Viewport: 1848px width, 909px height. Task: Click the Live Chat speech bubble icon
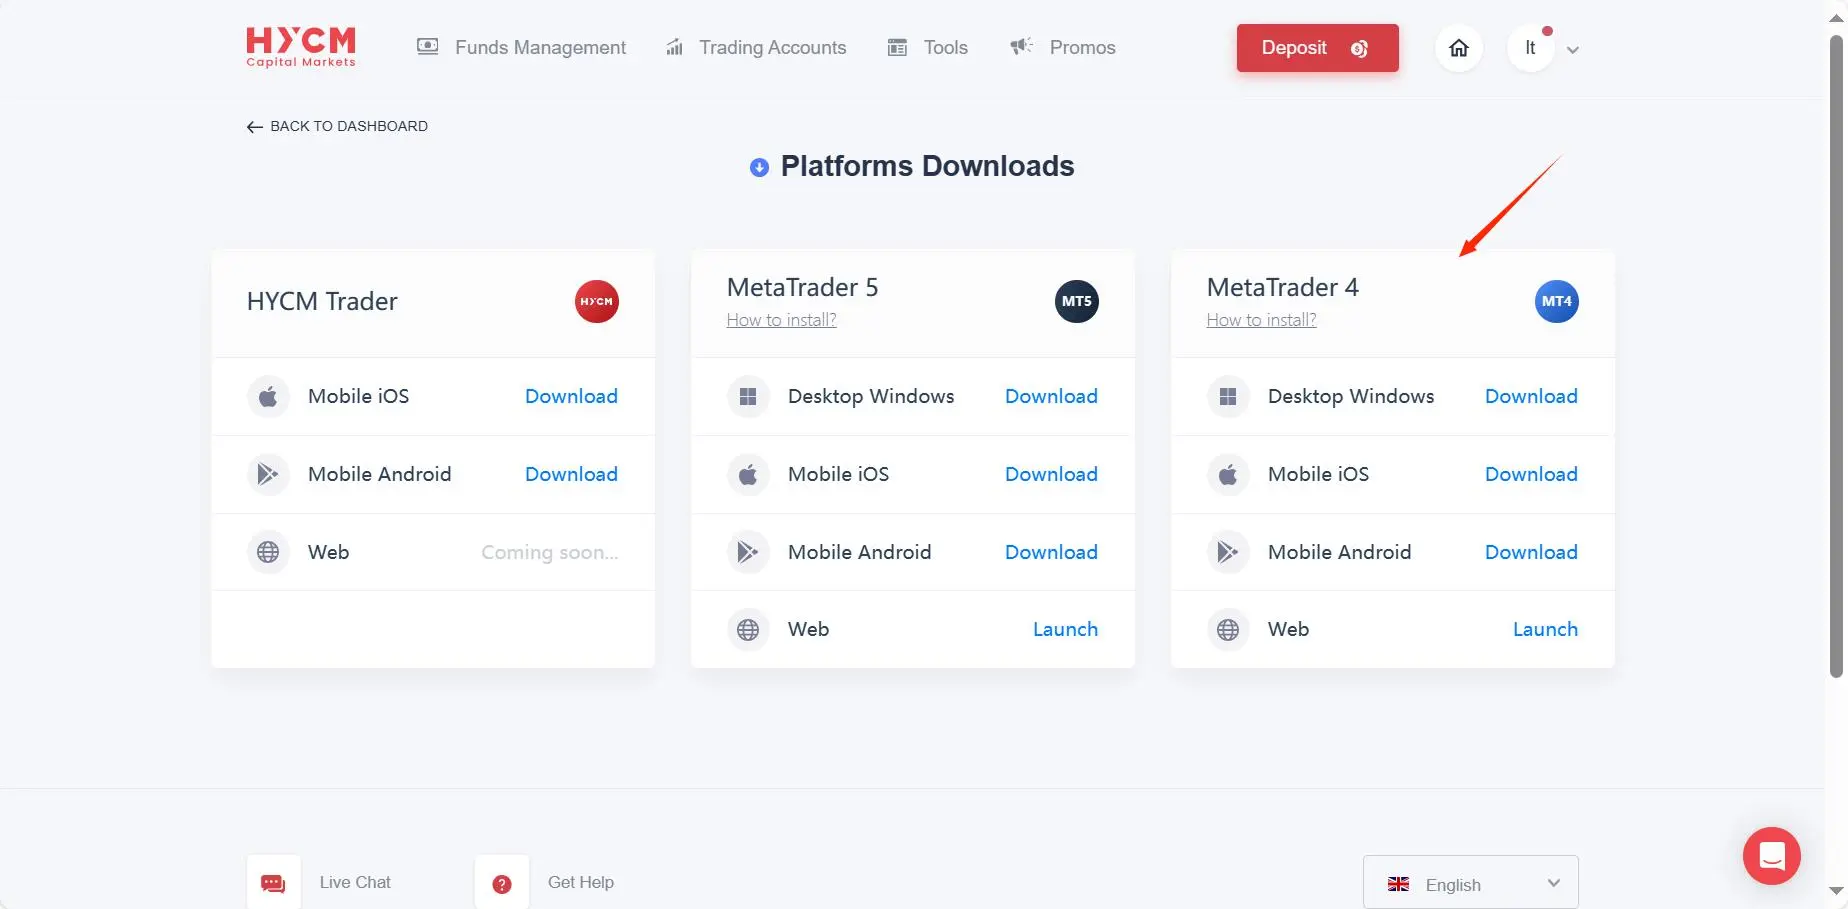pos(273,883)
